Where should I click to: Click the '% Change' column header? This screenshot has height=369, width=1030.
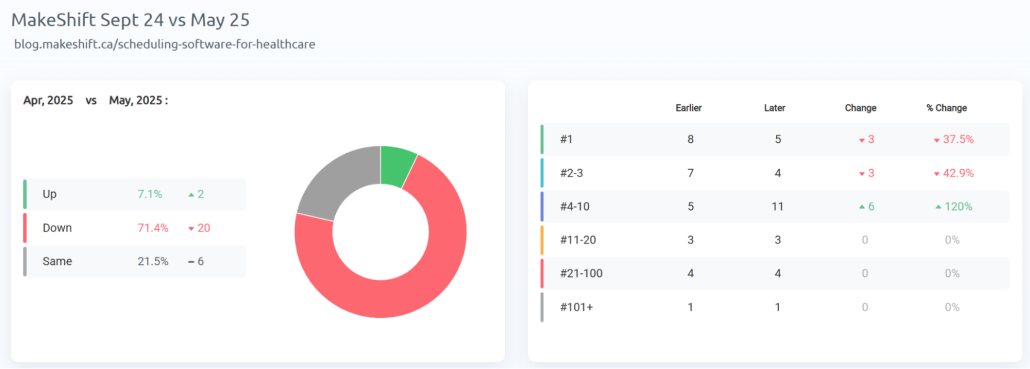click(947, 108)
